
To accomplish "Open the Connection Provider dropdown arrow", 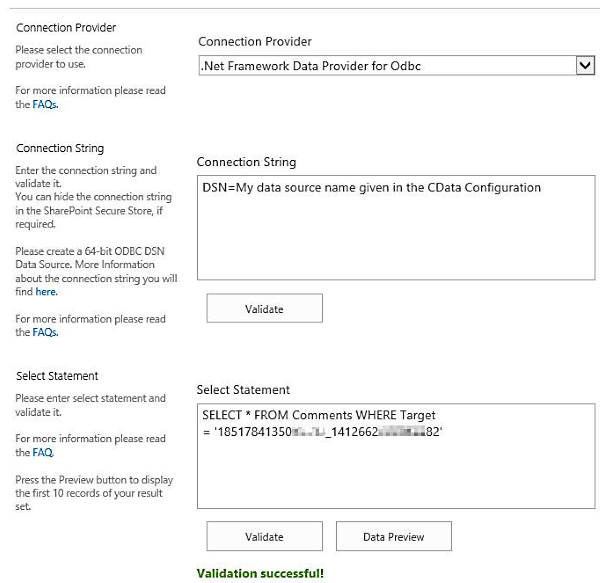I will point(585,66).
